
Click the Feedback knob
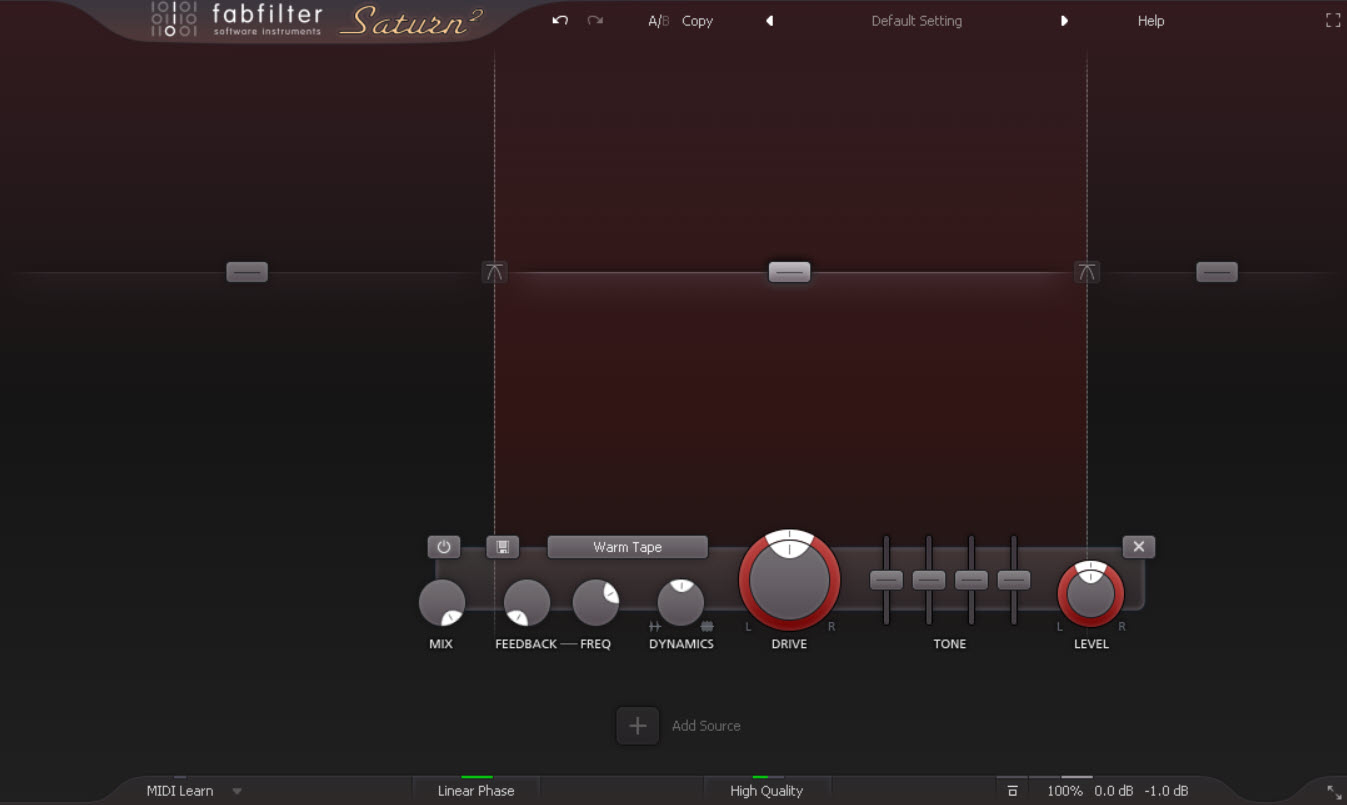click(526, 603)
